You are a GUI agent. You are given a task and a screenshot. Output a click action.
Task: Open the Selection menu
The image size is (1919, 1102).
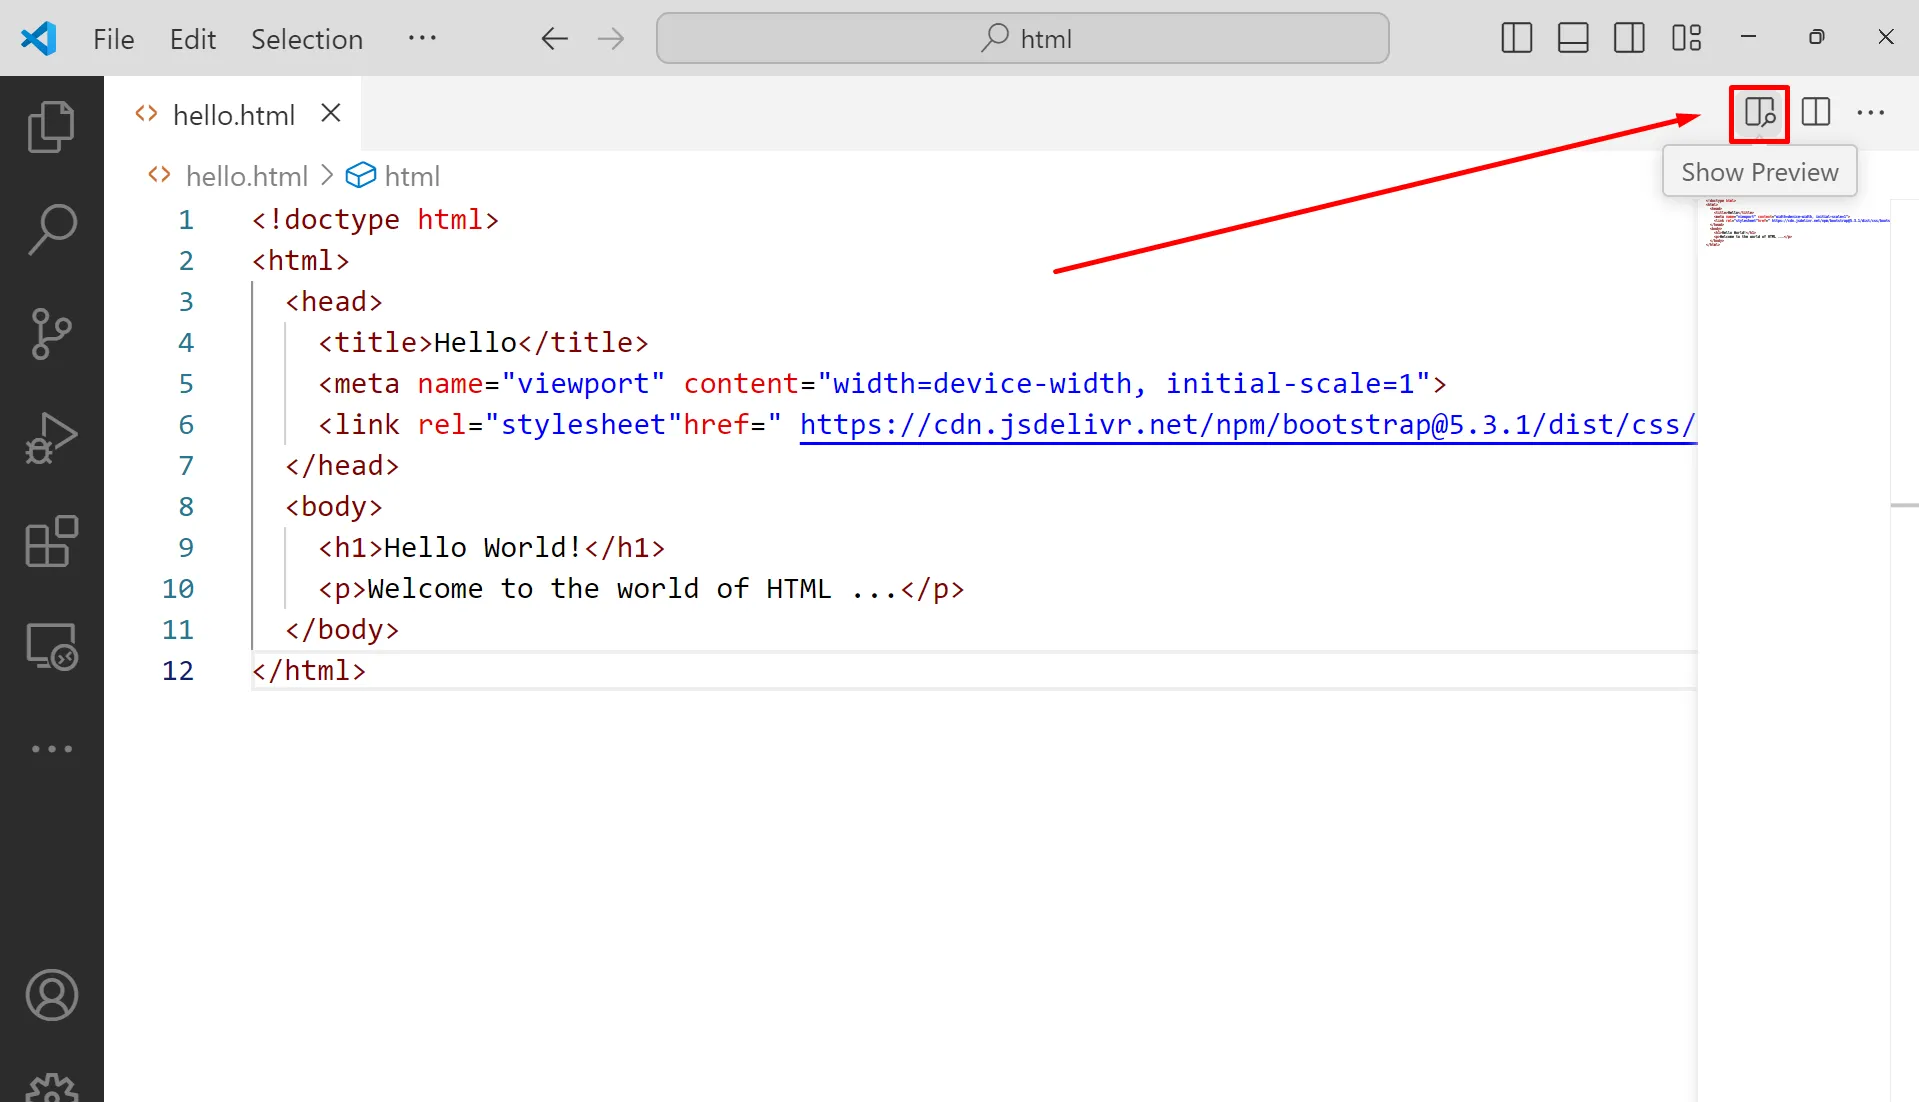click(306, 39)
